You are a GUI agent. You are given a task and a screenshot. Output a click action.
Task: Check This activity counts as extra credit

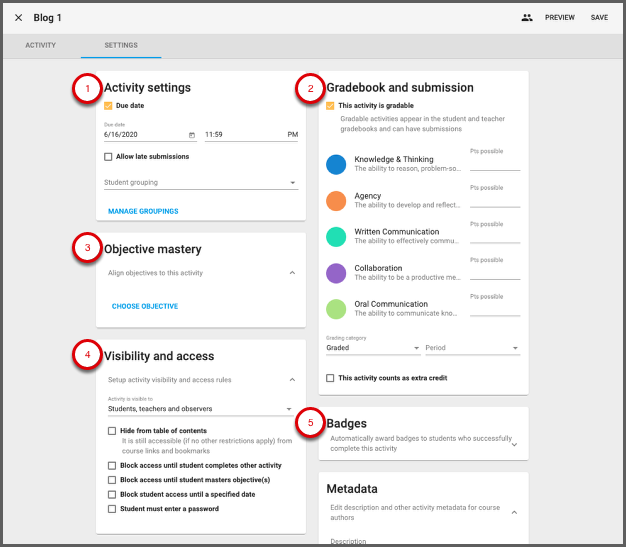coord(331,378)
